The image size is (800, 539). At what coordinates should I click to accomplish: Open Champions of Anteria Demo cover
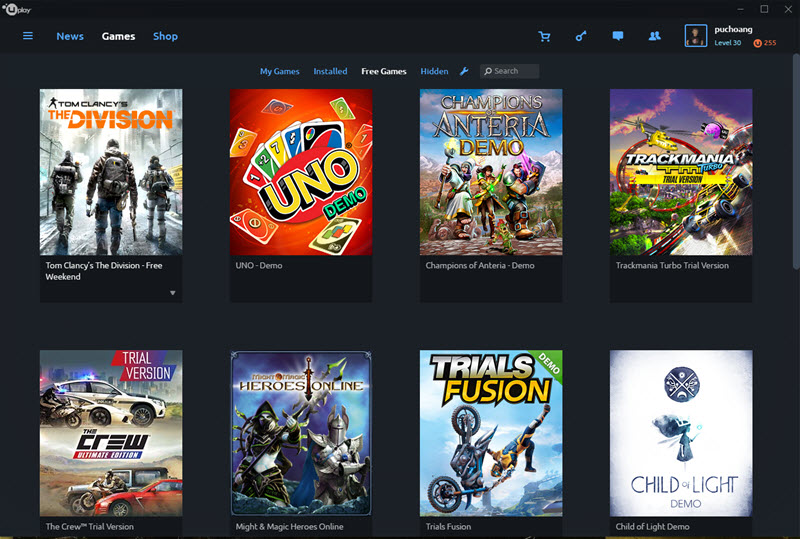(x=491, y=172)
